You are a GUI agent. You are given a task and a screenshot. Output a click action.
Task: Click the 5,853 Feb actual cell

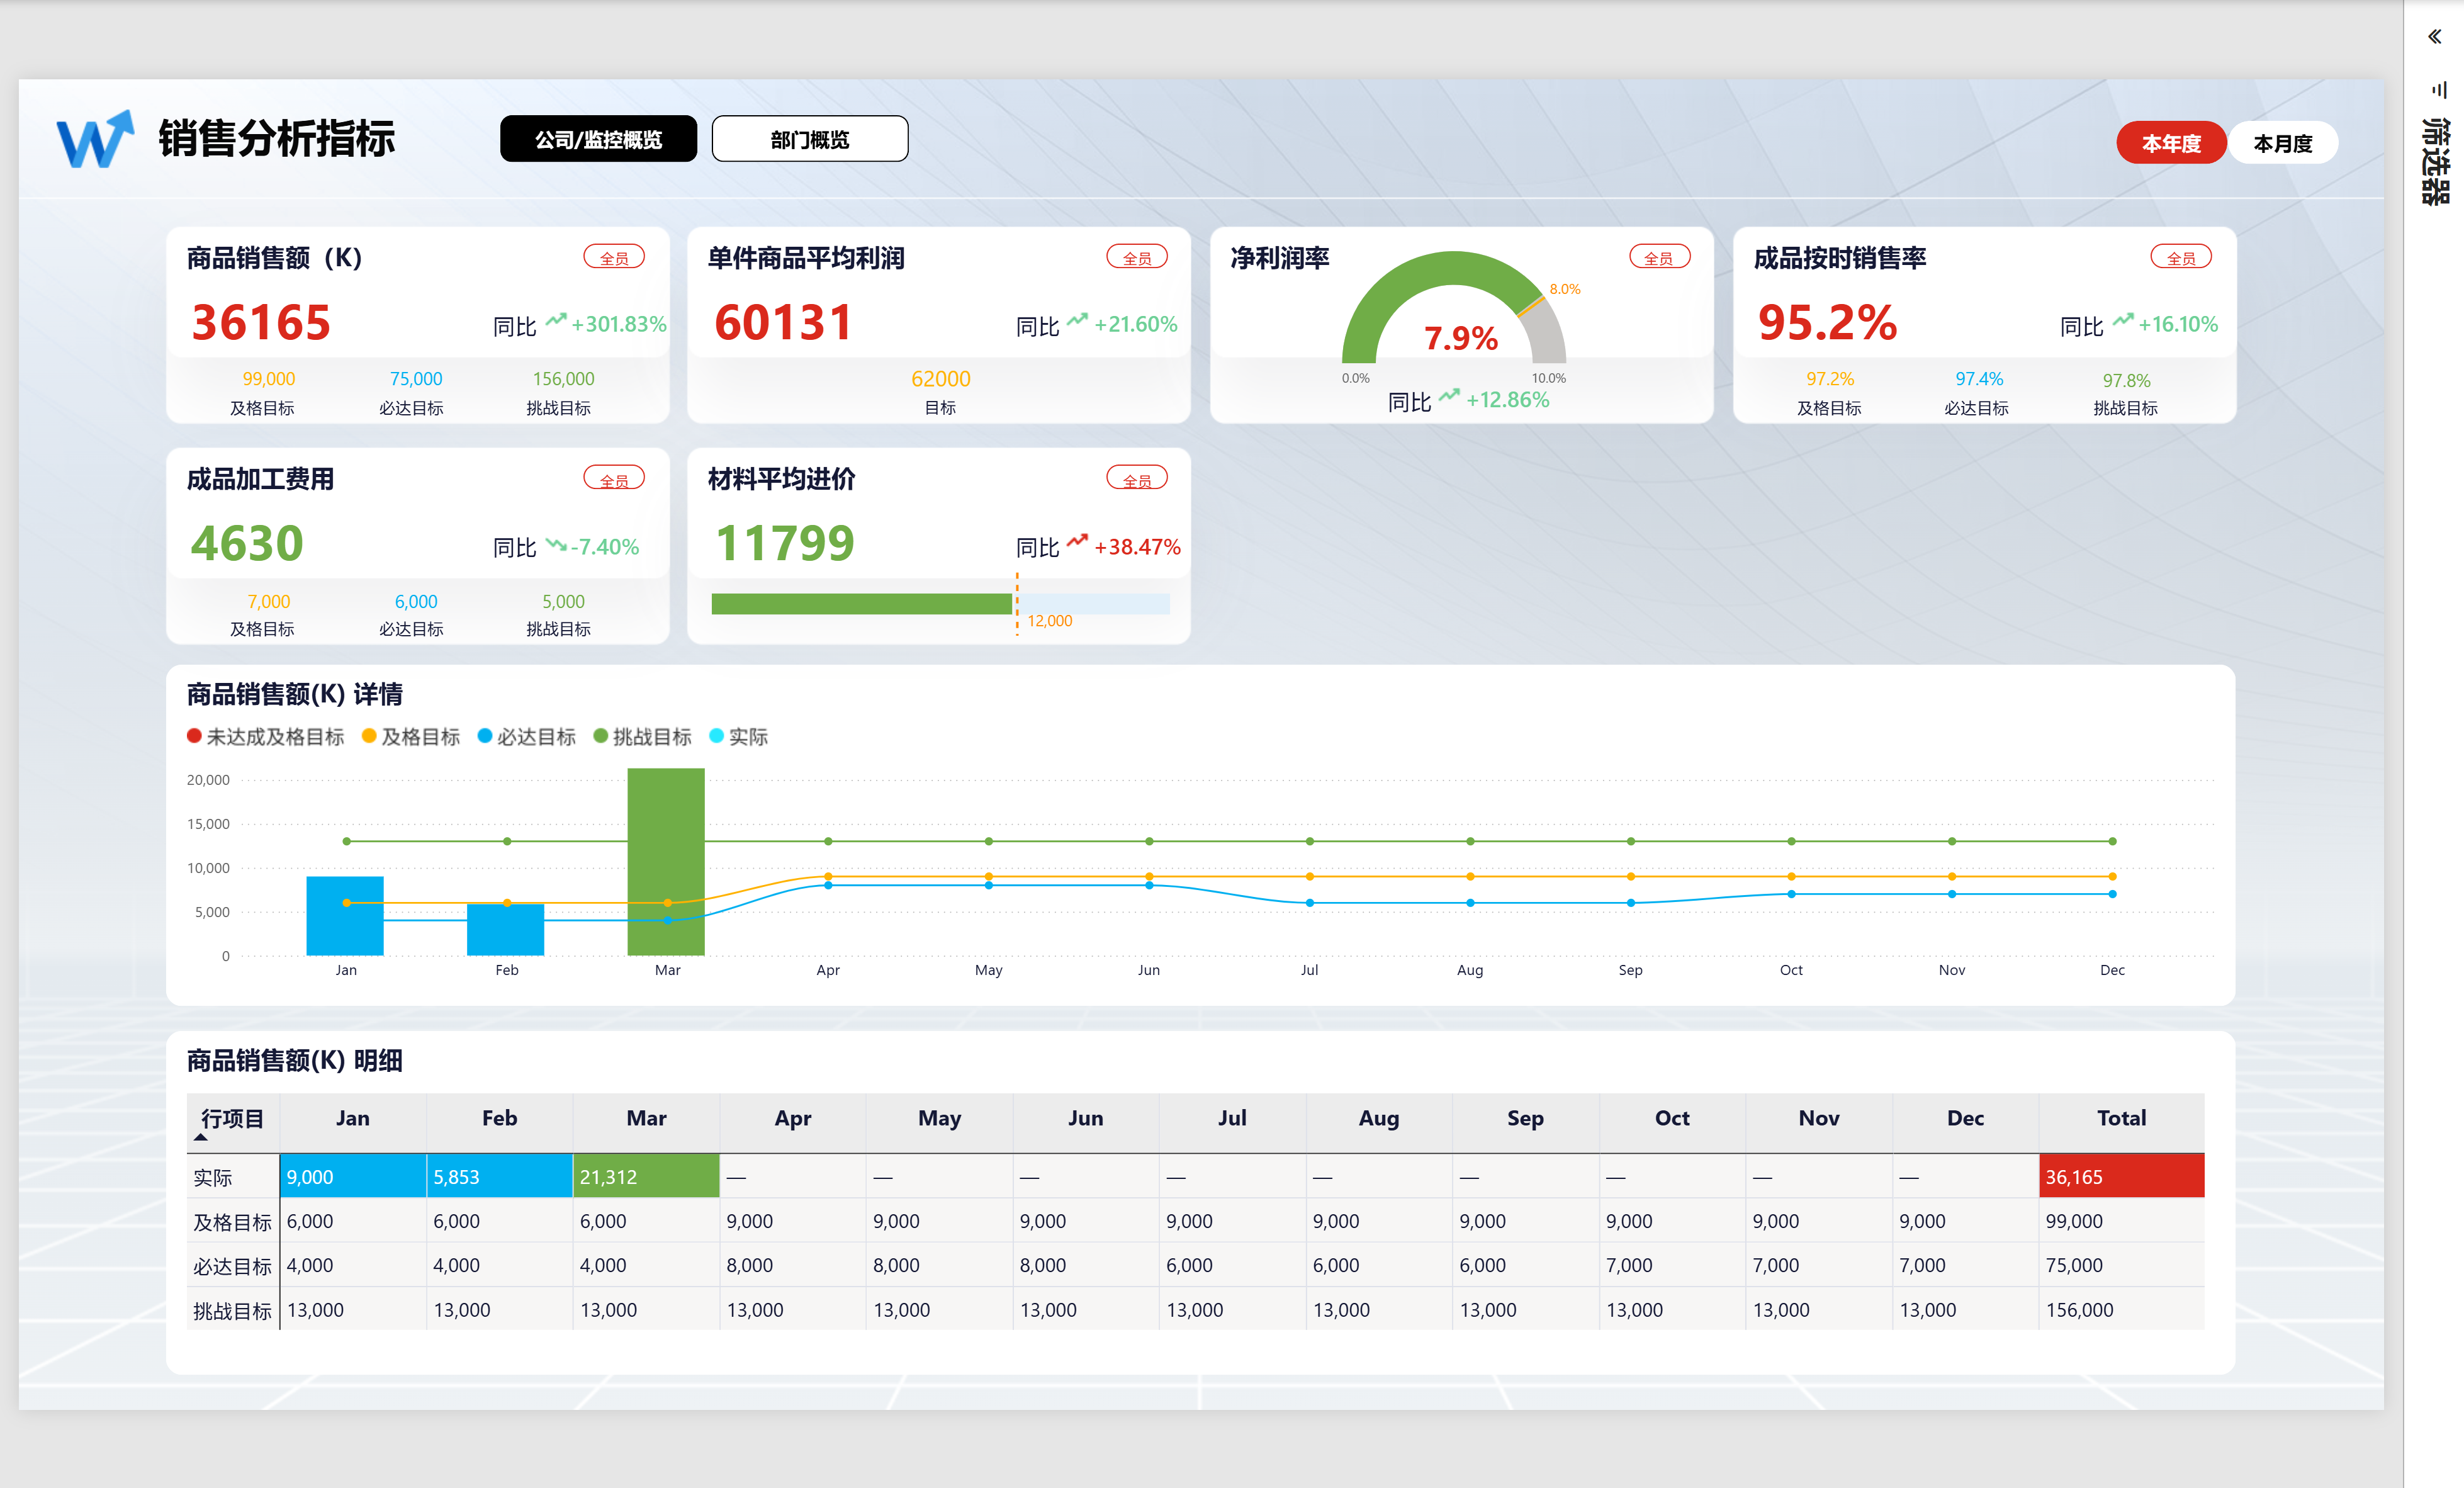pyautogui.click(x=500, y=1177)
